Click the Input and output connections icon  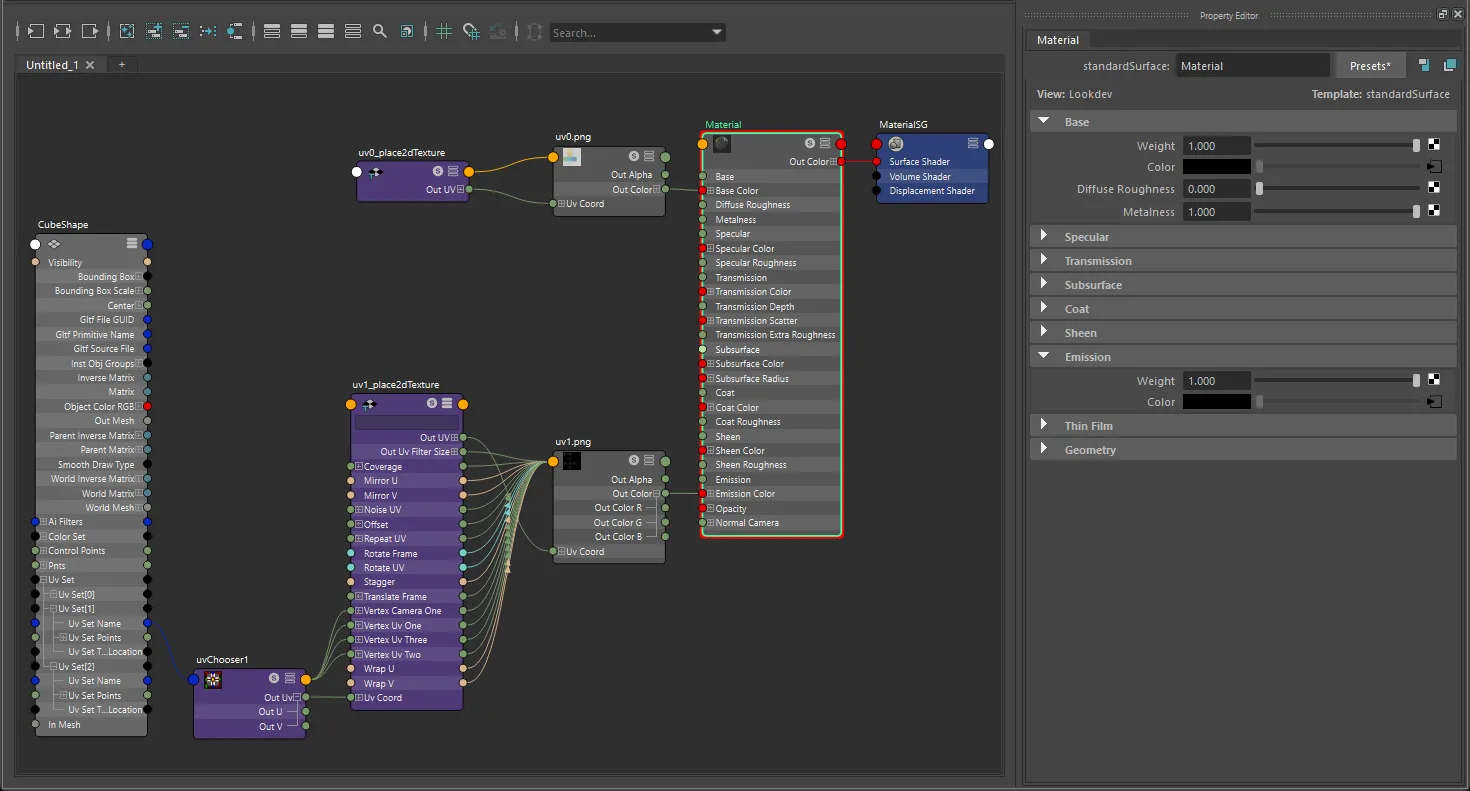(62, 32)
